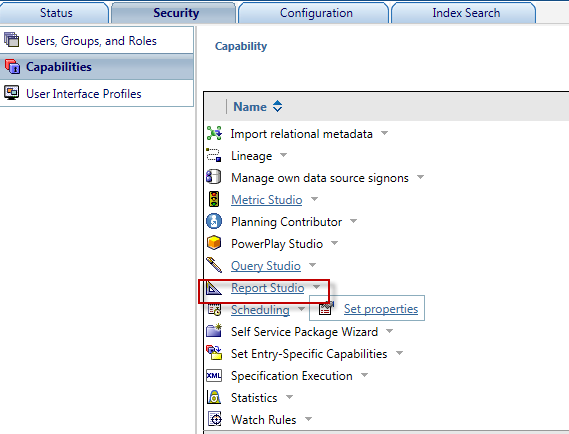Select Self Service Package Wizard text
Screen dimensions: 569x434
tap(304, 332)
